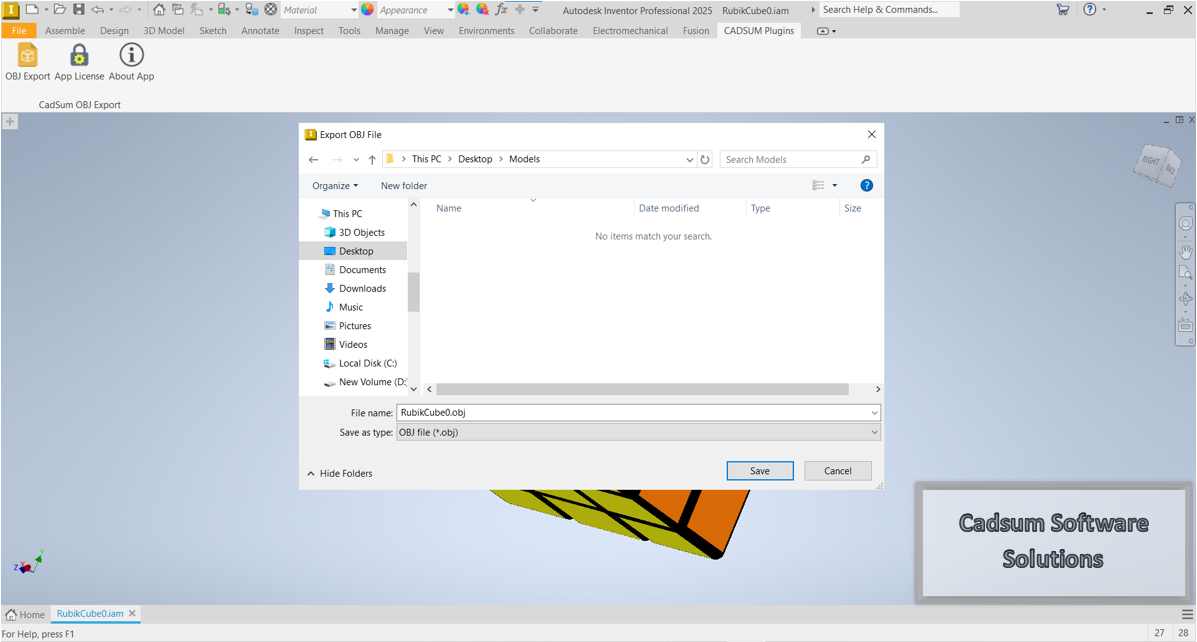Click the shopping cart icon in title bar
Image resolution: width=1197 pixels, height=642 pixels.
[1063, 10]
